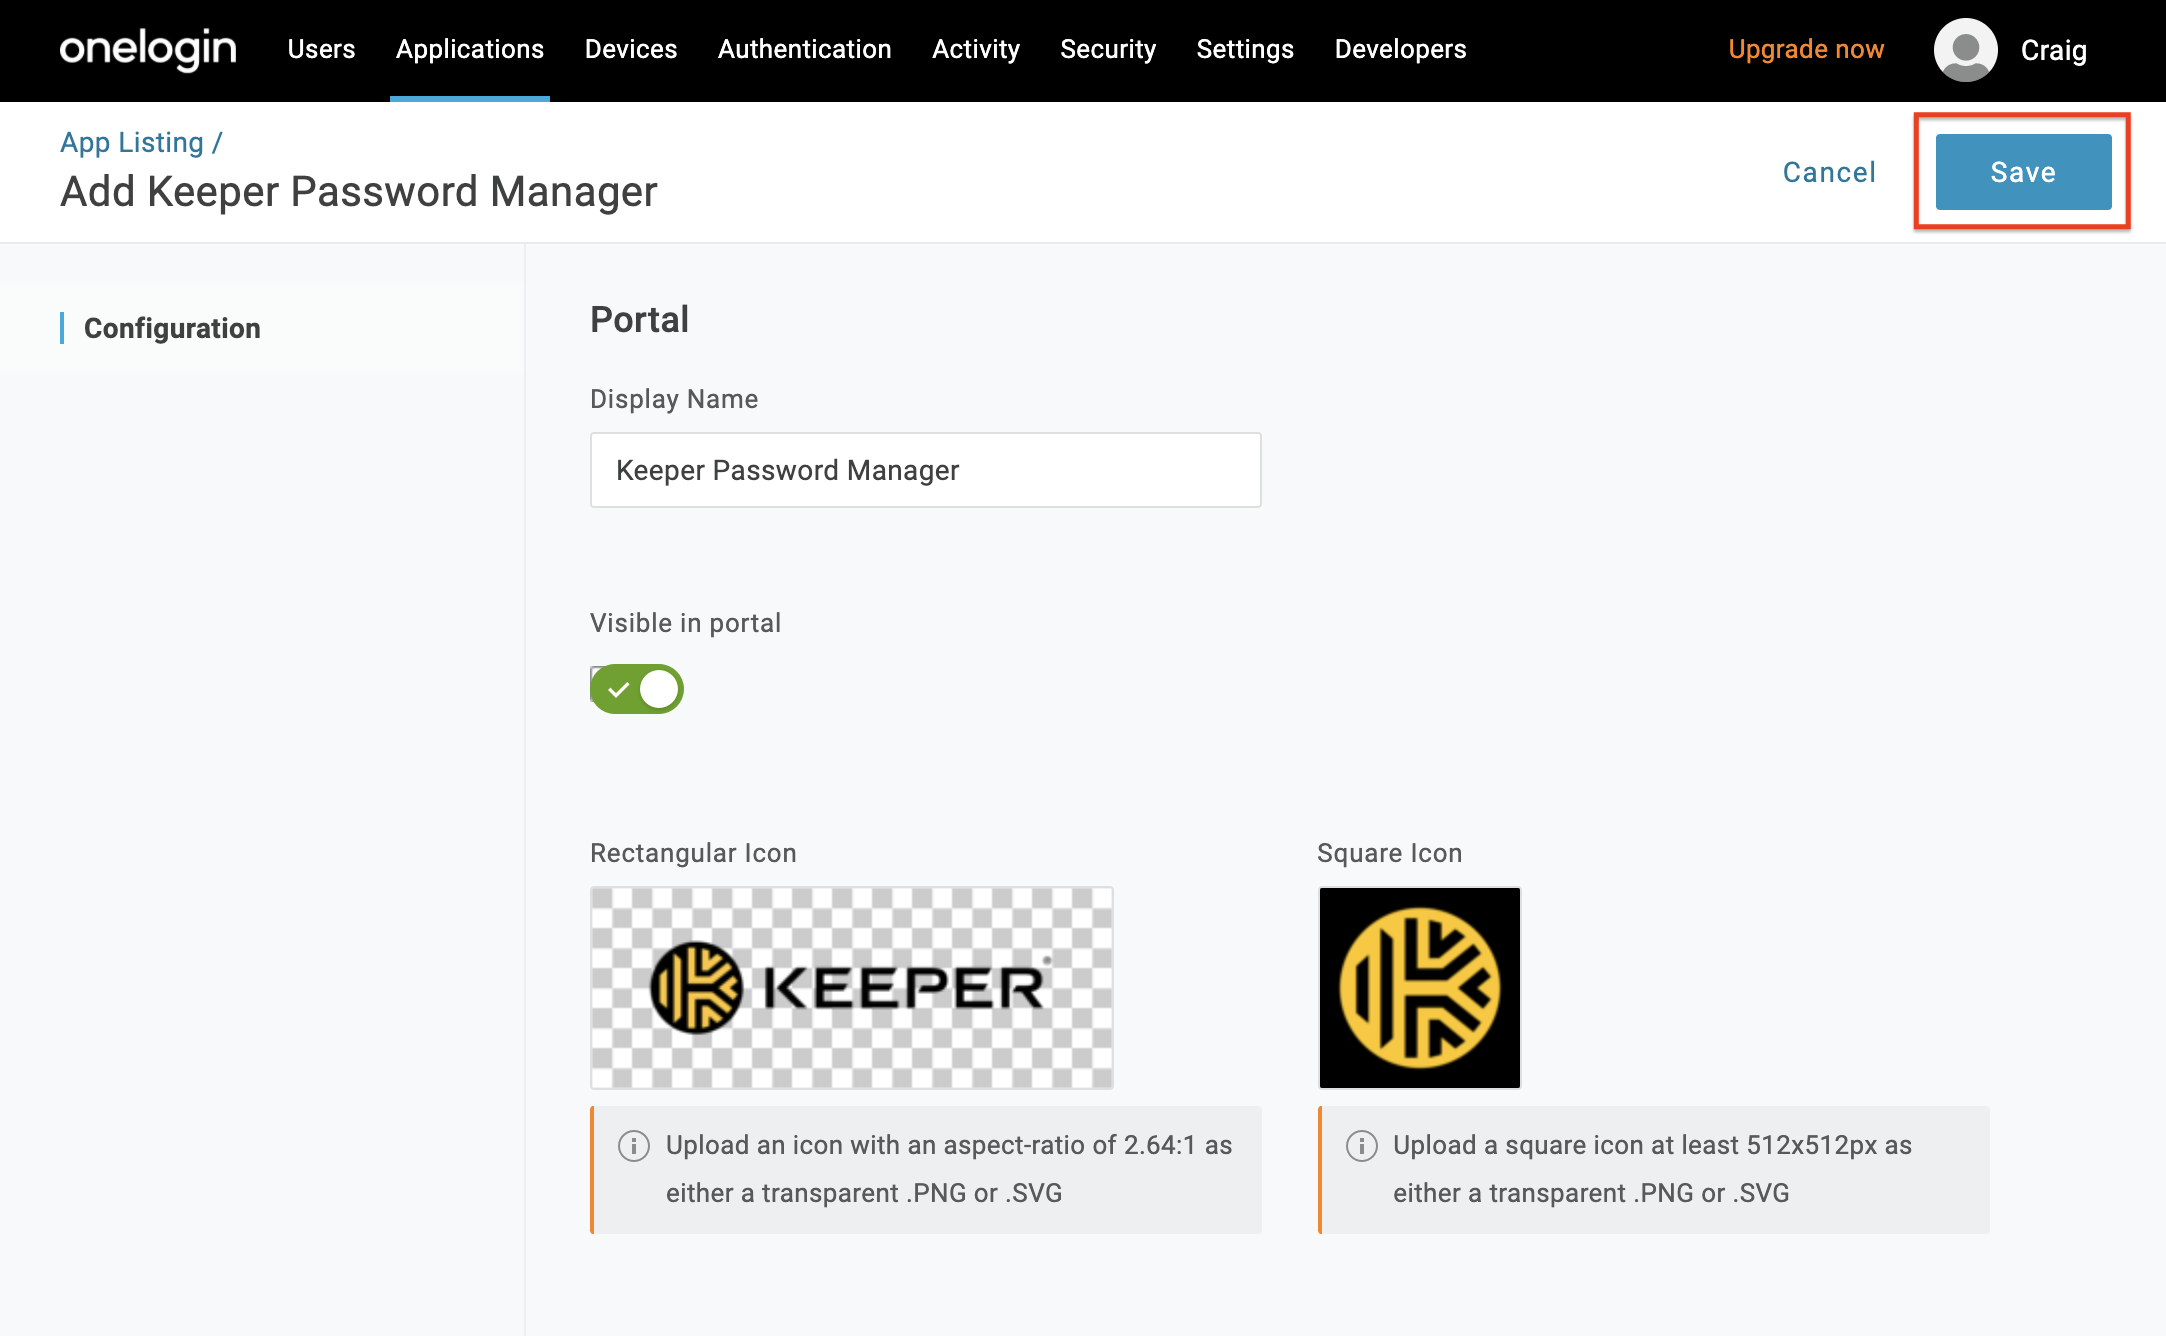Open the Activity menu
Viewport: 2166px width, 1336px height.
[976, 49]
